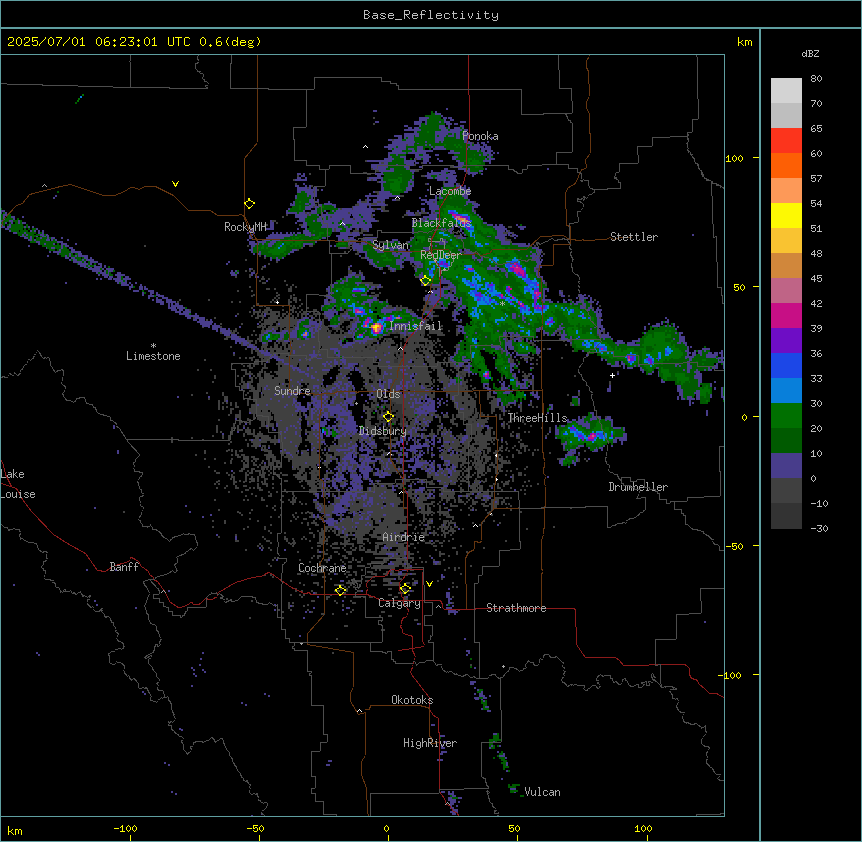862x842 pixels.
Task: Click the Base_Reflectivity title text
Action: [x=431, y=15]
